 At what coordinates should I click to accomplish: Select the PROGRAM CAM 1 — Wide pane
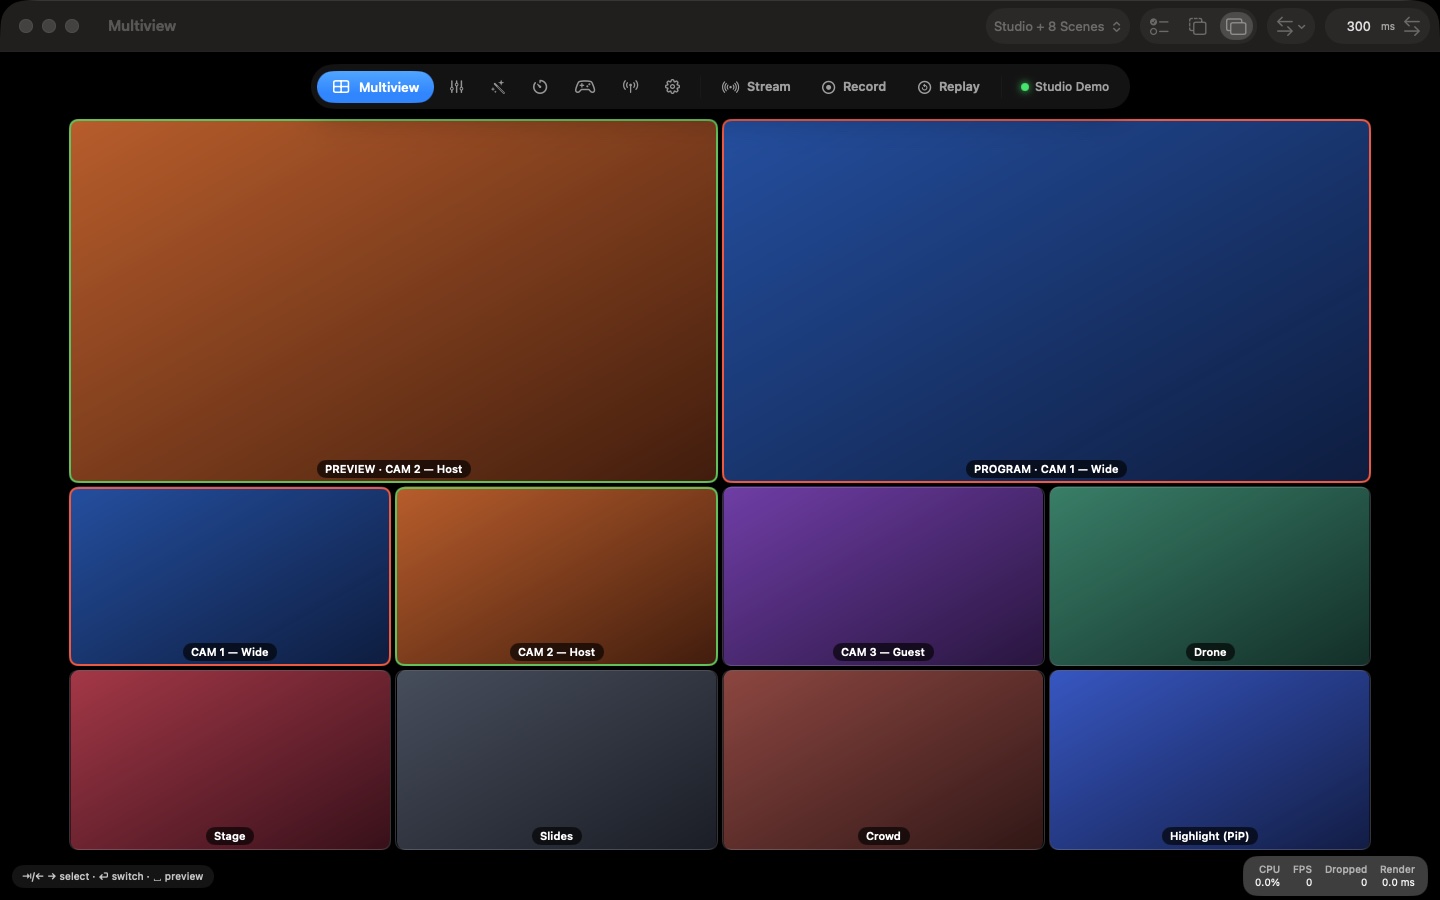pos(1046,301)
